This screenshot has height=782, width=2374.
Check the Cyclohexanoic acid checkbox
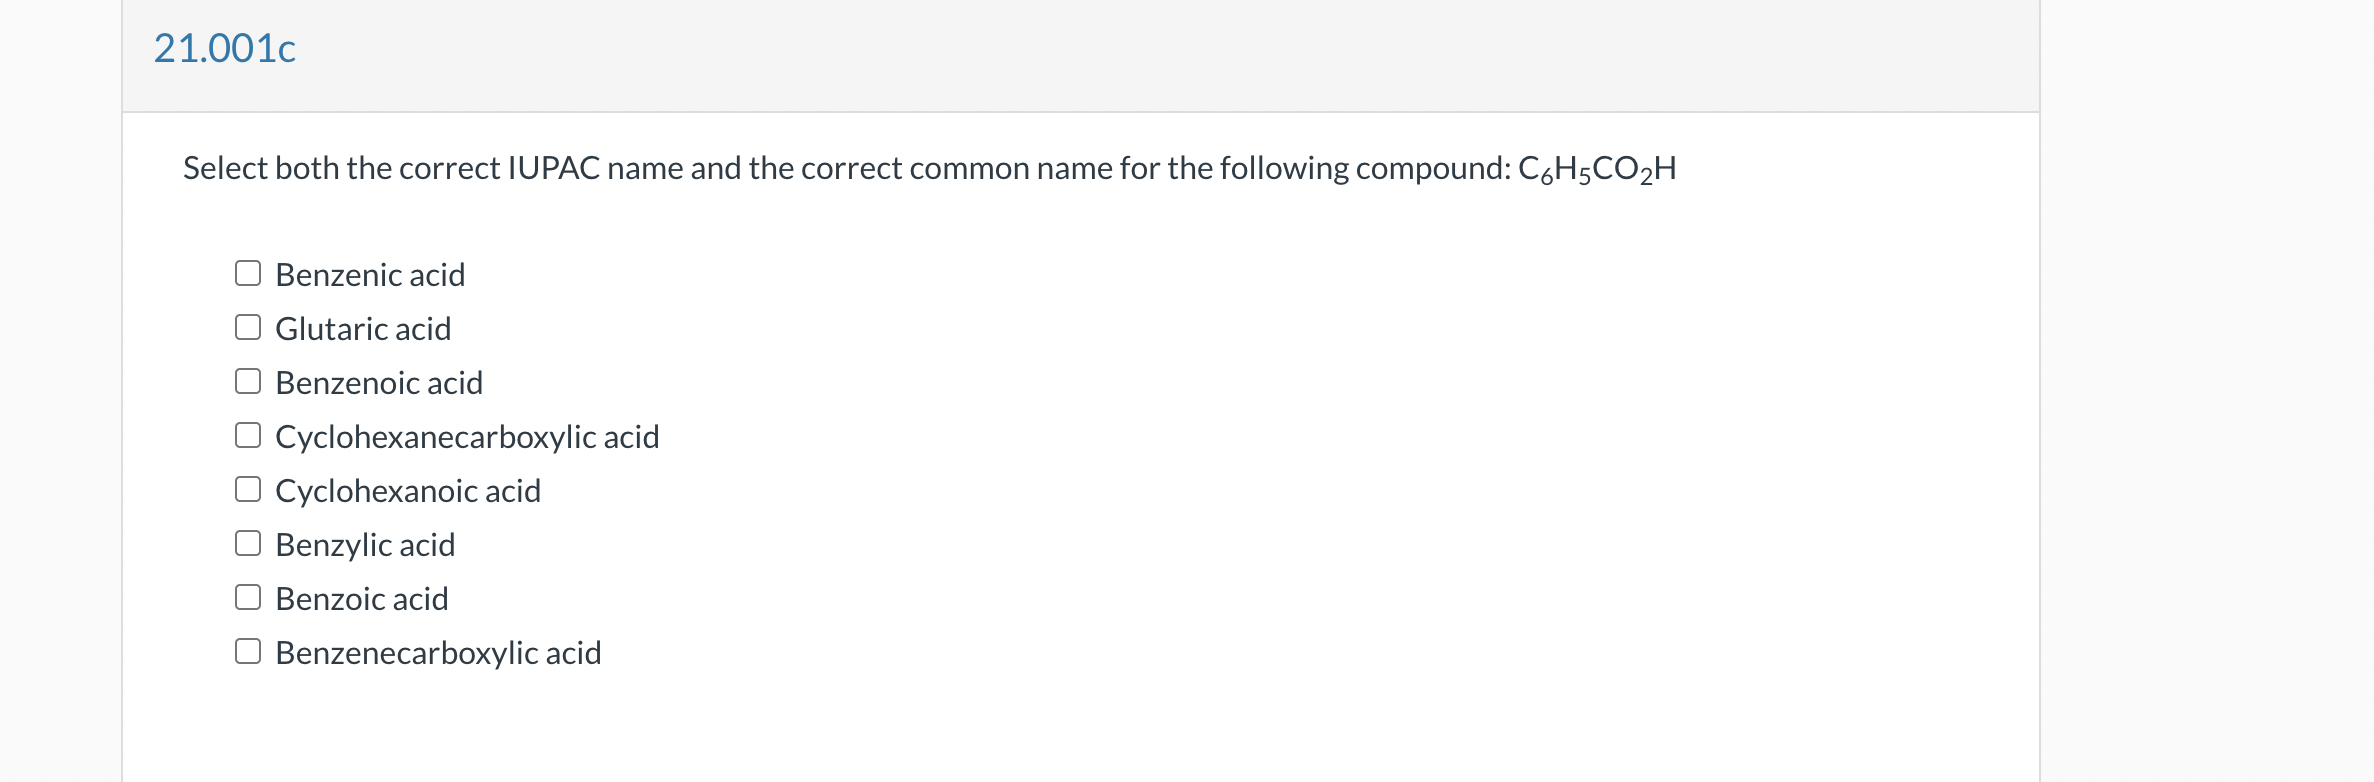pos(248,487)
